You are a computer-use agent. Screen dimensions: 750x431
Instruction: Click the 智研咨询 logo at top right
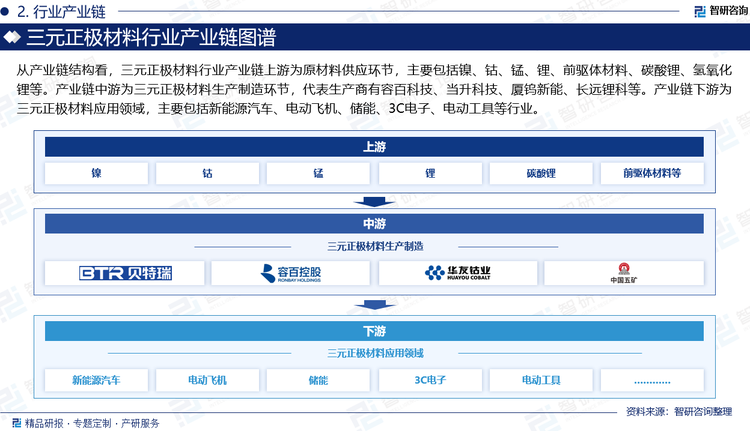point(721,11)
